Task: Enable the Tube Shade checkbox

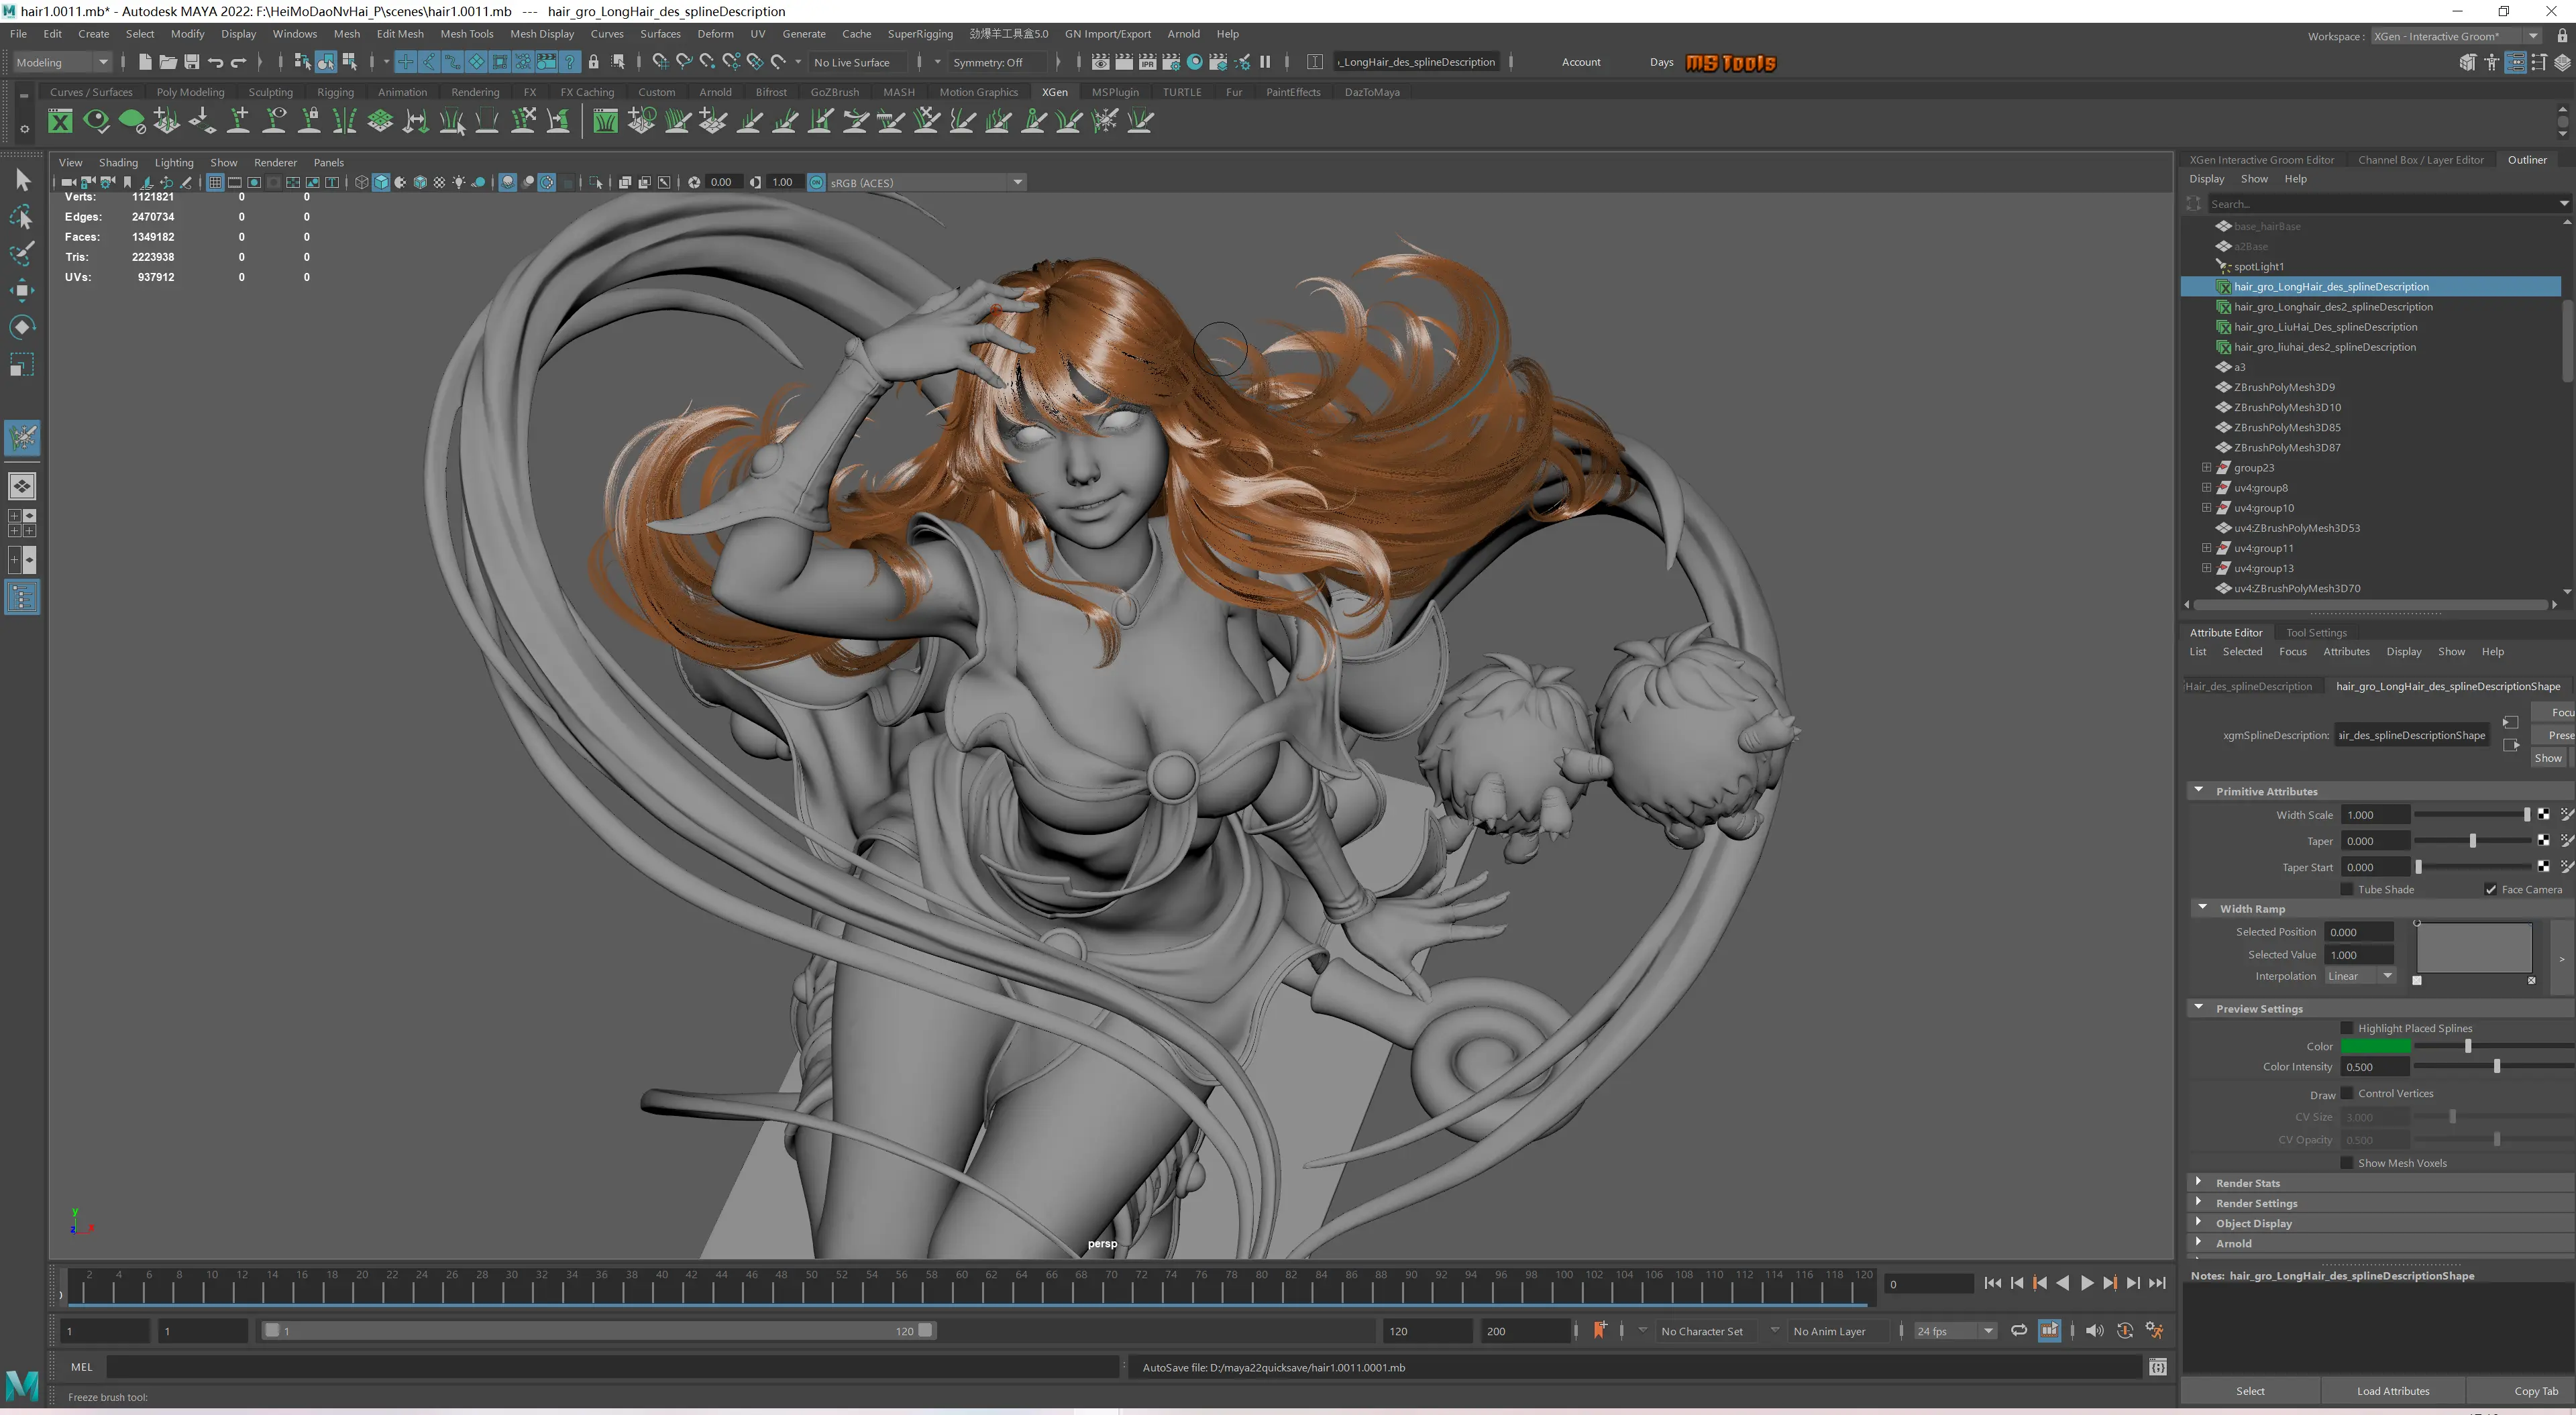Action: pos(2346,889)
